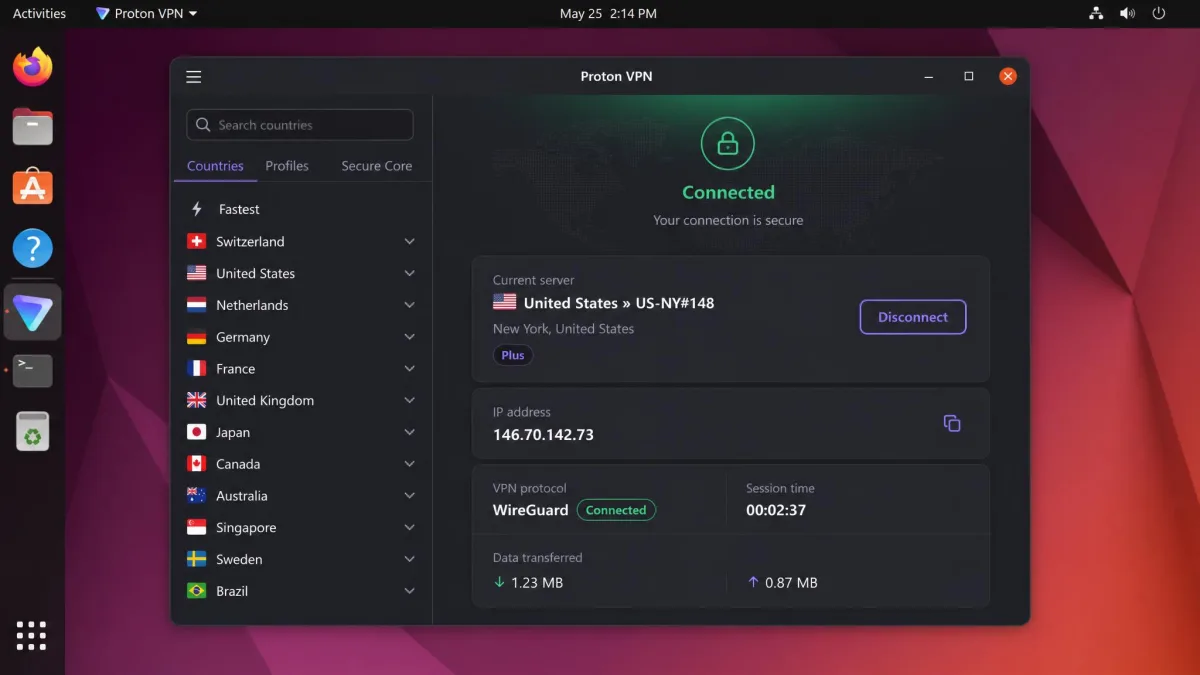Screen dimensions: 1200x675
Task: Click in the Search countries field
Action: pos(300,125)
